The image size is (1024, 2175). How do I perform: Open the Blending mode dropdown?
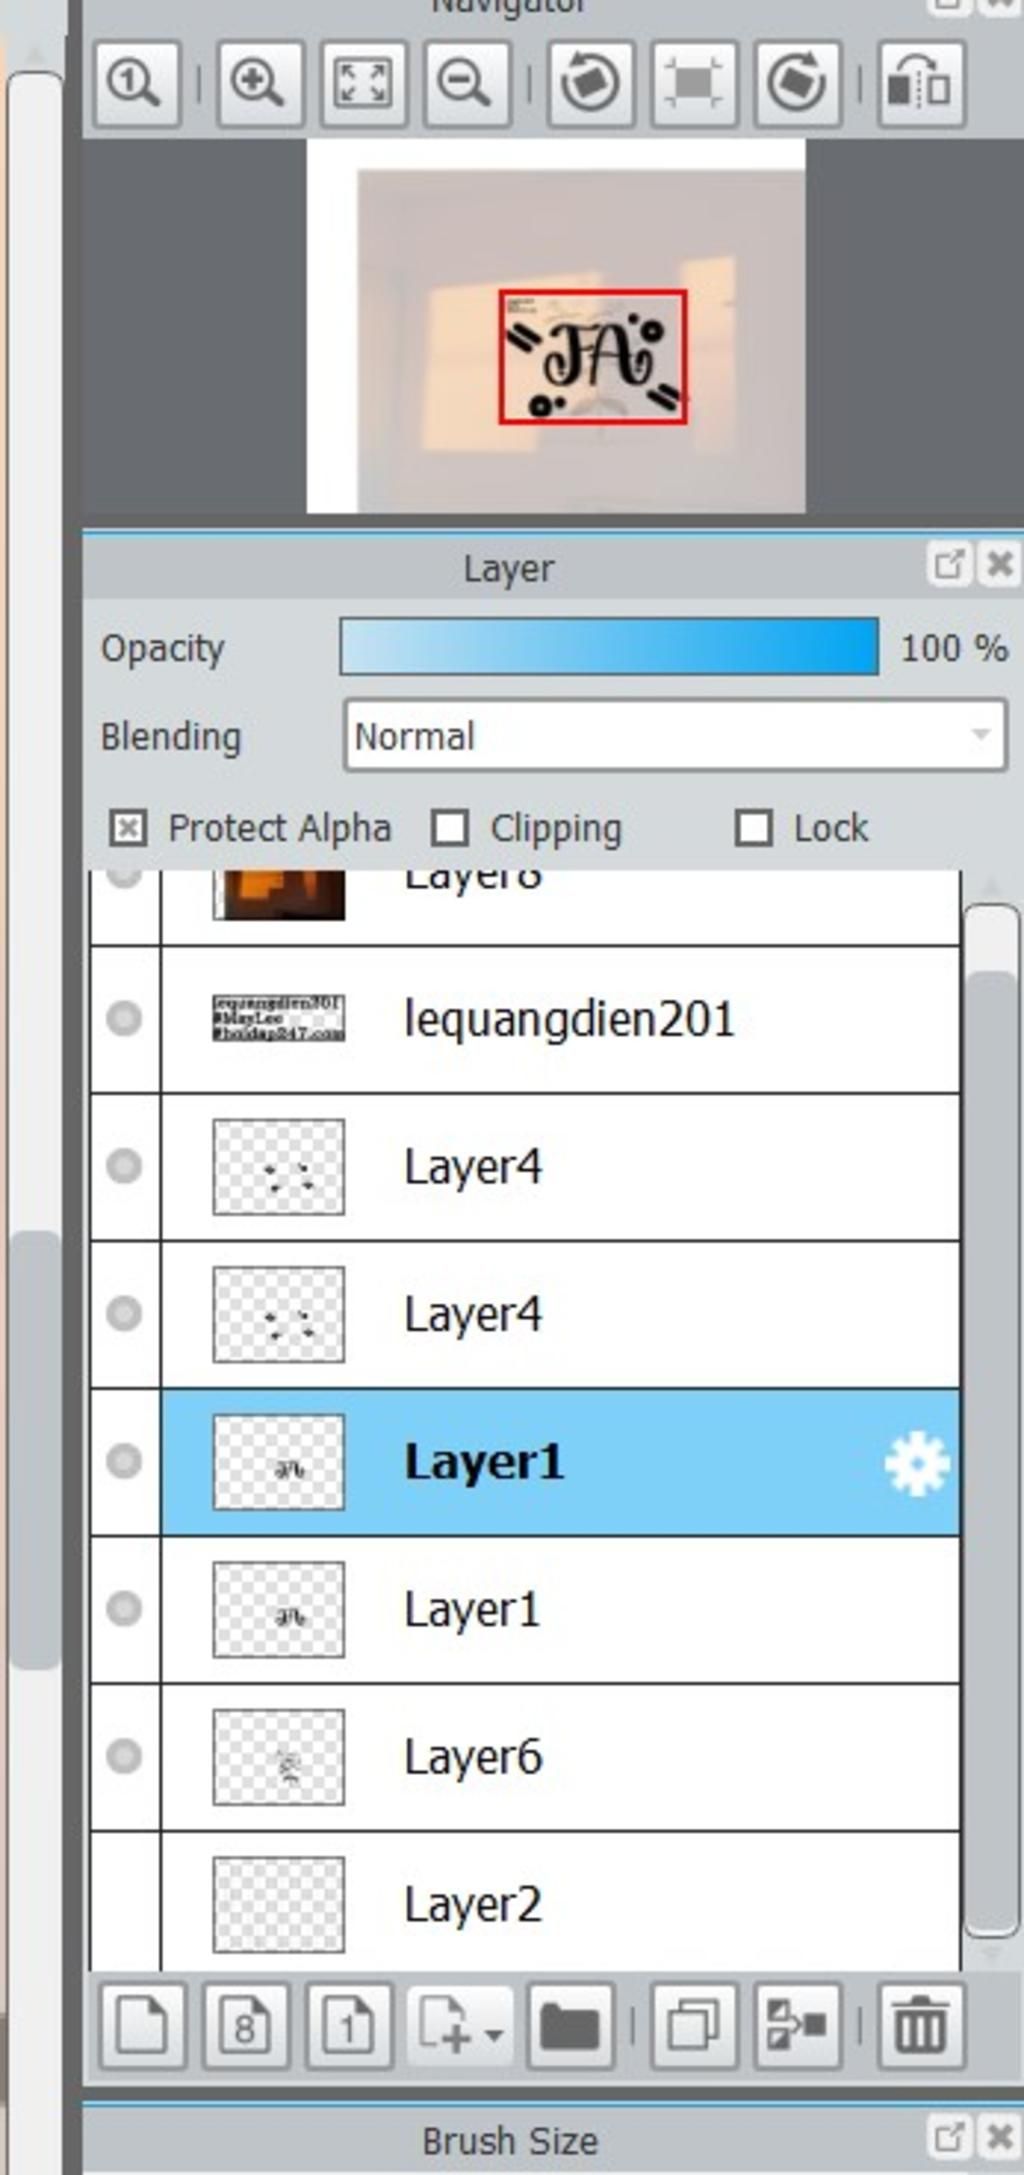(675, 736)
